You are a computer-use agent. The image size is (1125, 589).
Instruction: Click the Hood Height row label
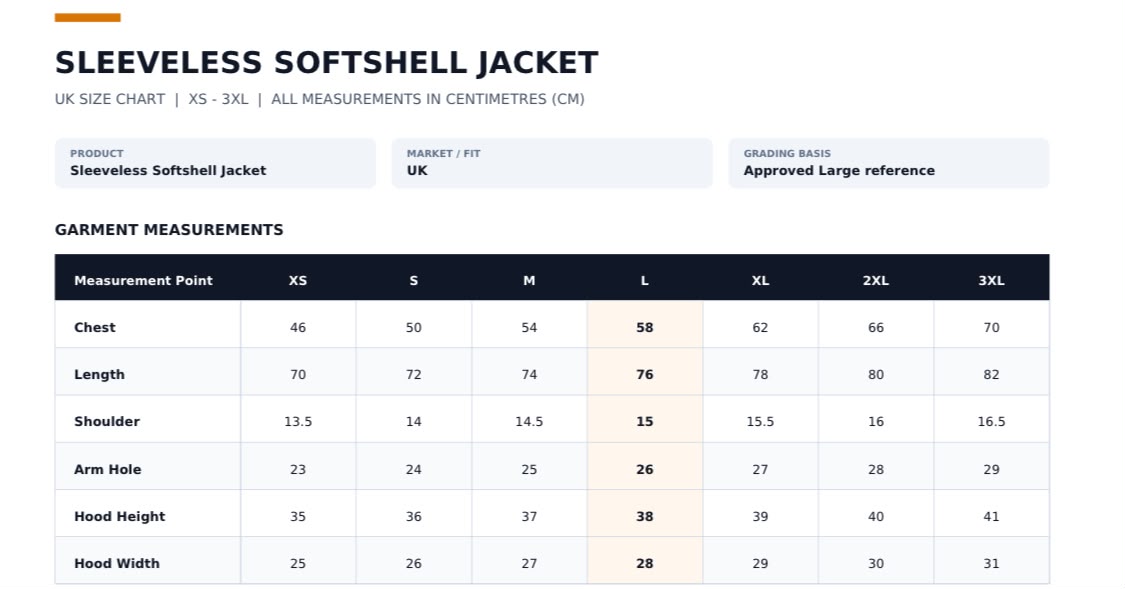click(x=120, y=517)
